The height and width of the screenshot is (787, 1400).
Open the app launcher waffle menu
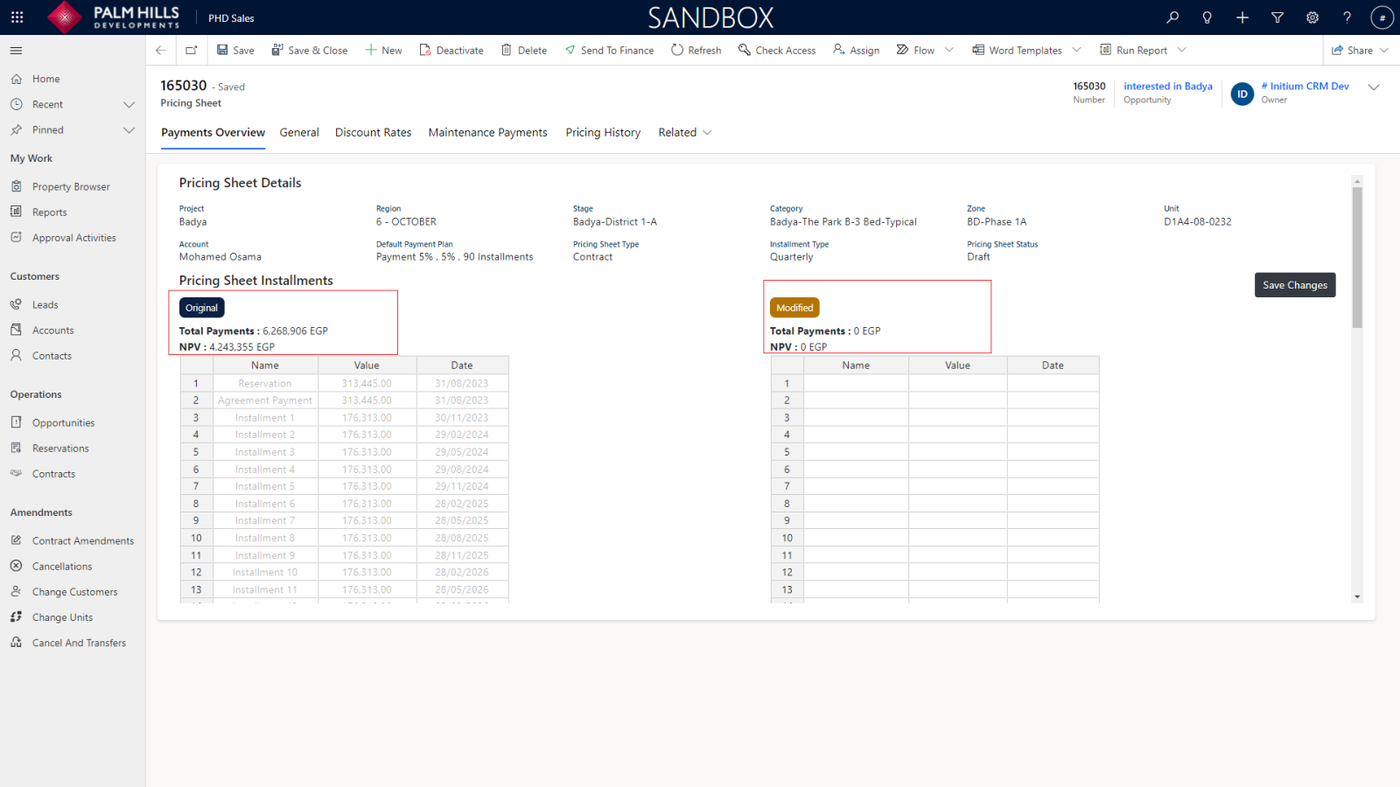tap(17, 17)
